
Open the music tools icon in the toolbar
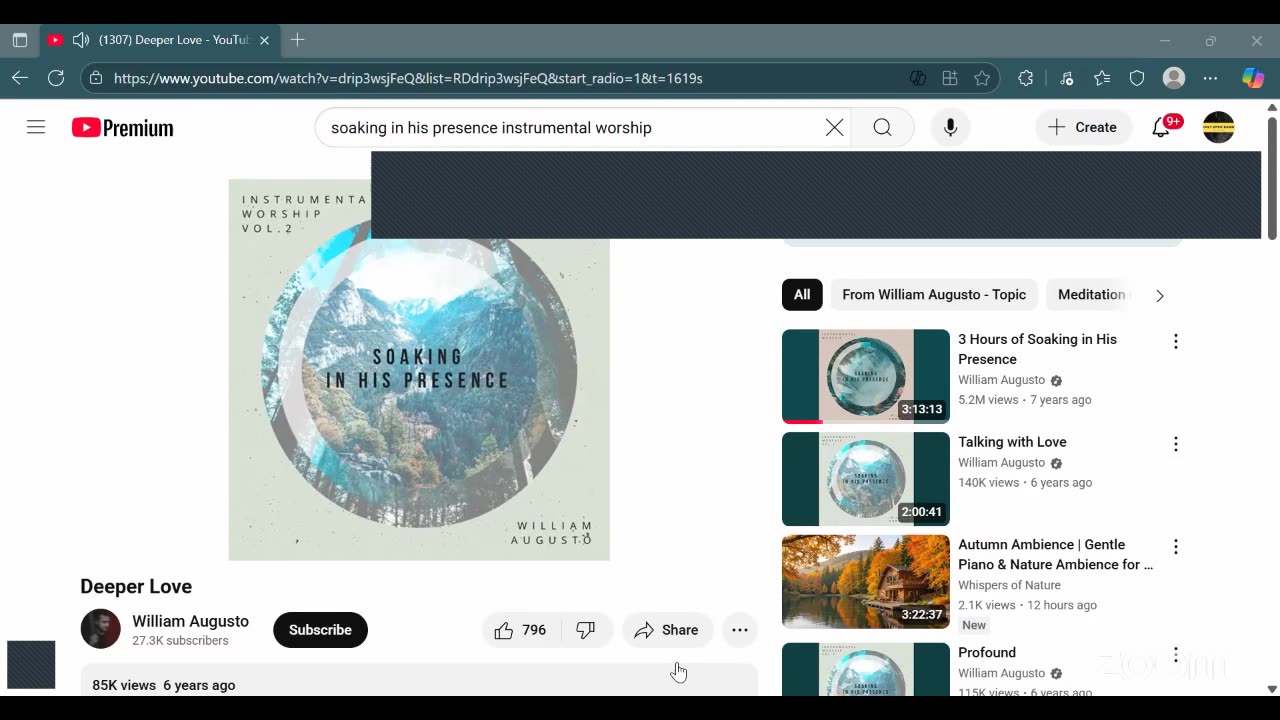click(1066, 78)
